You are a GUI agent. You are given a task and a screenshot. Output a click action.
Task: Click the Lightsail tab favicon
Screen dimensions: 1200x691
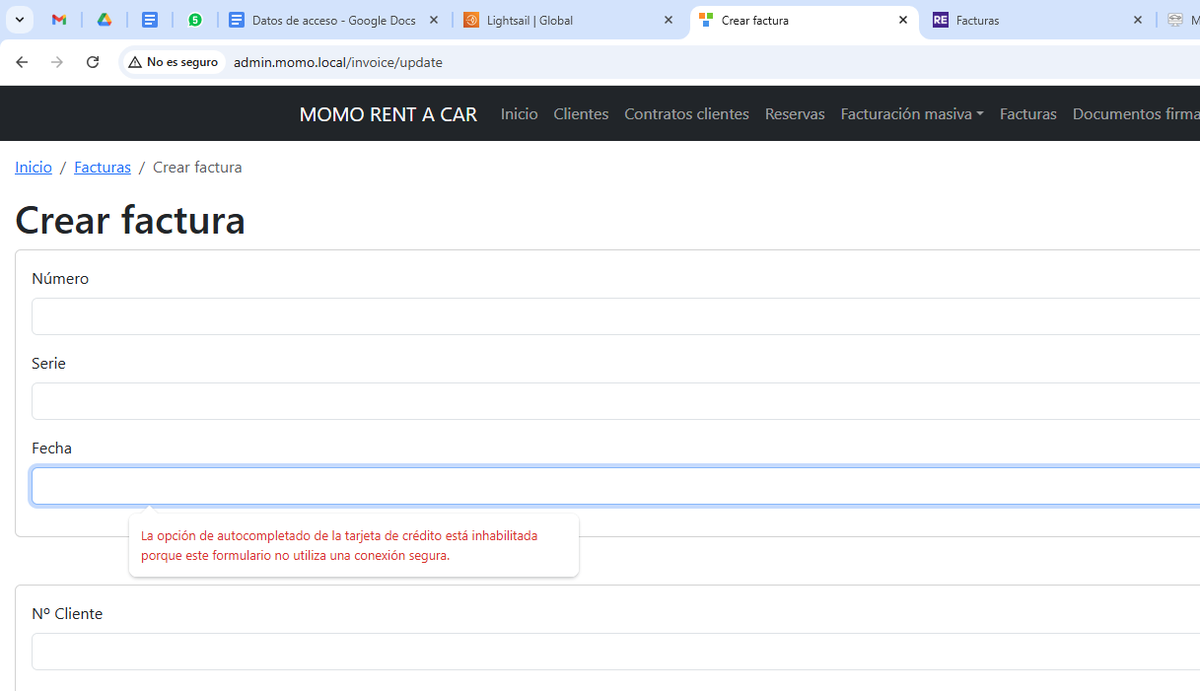[x=471, y=20]
